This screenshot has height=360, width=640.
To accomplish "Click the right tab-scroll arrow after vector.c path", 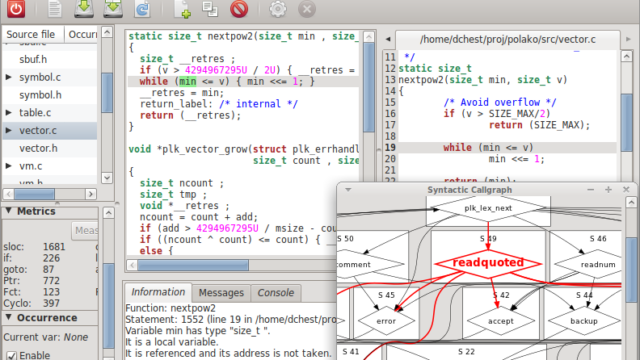I will [628, 39].
